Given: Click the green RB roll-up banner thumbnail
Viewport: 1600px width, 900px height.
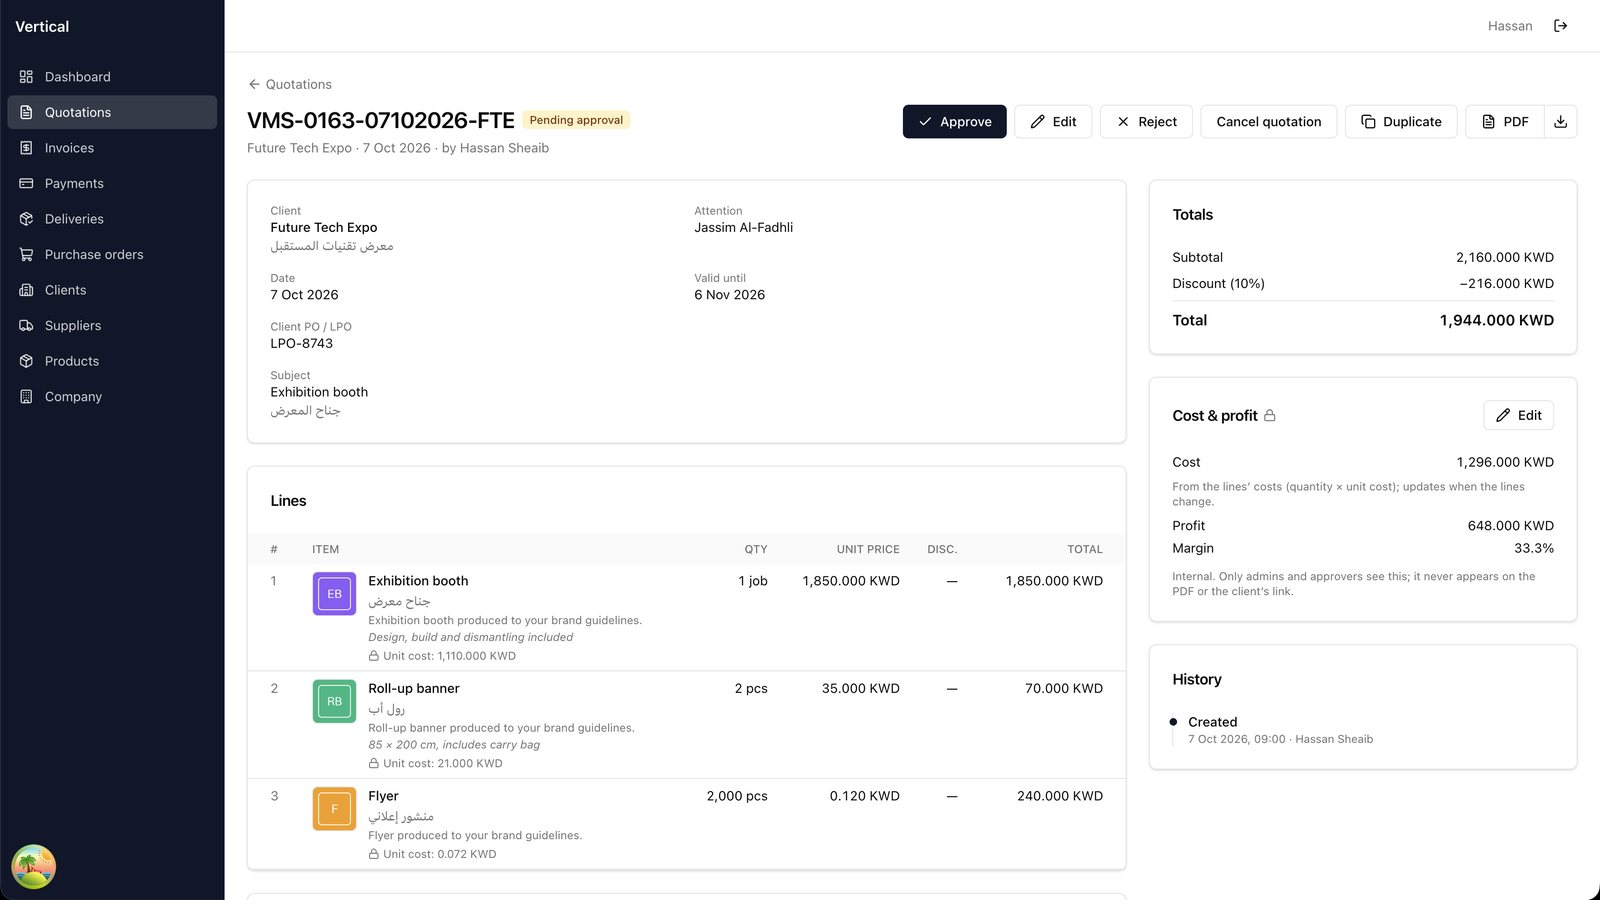Looking at the screenshot, I should click(334, 701).
